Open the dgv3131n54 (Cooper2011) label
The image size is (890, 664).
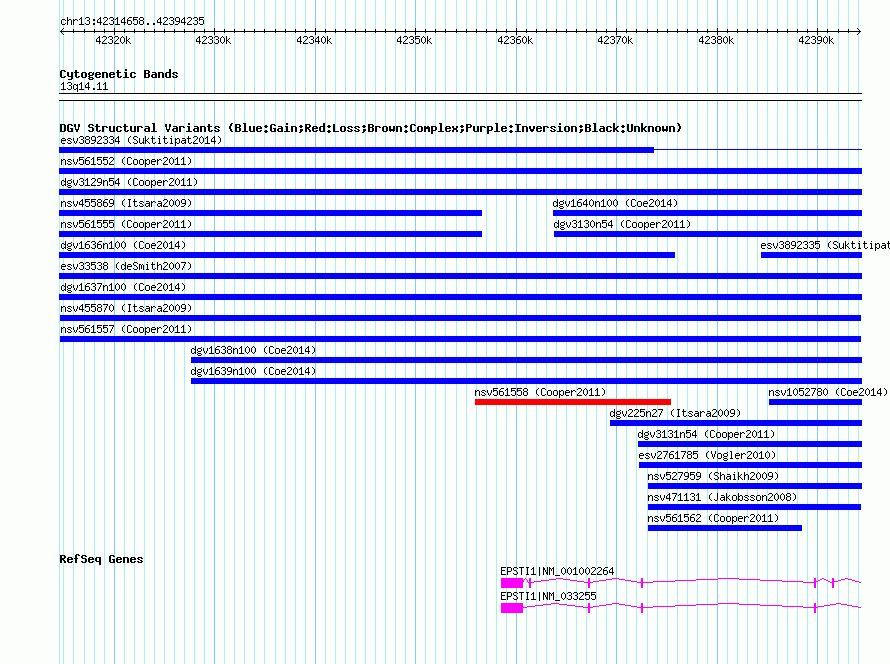click(706, 434)
